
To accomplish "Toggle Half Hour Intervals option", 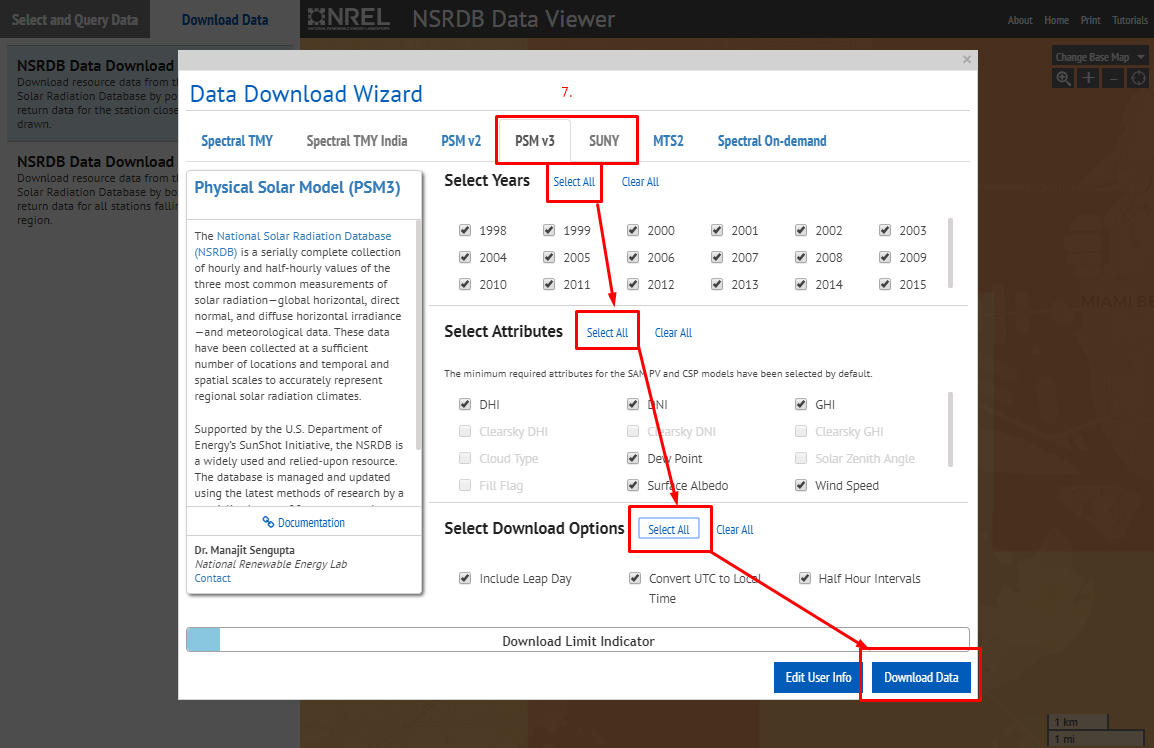I will 805,579.
